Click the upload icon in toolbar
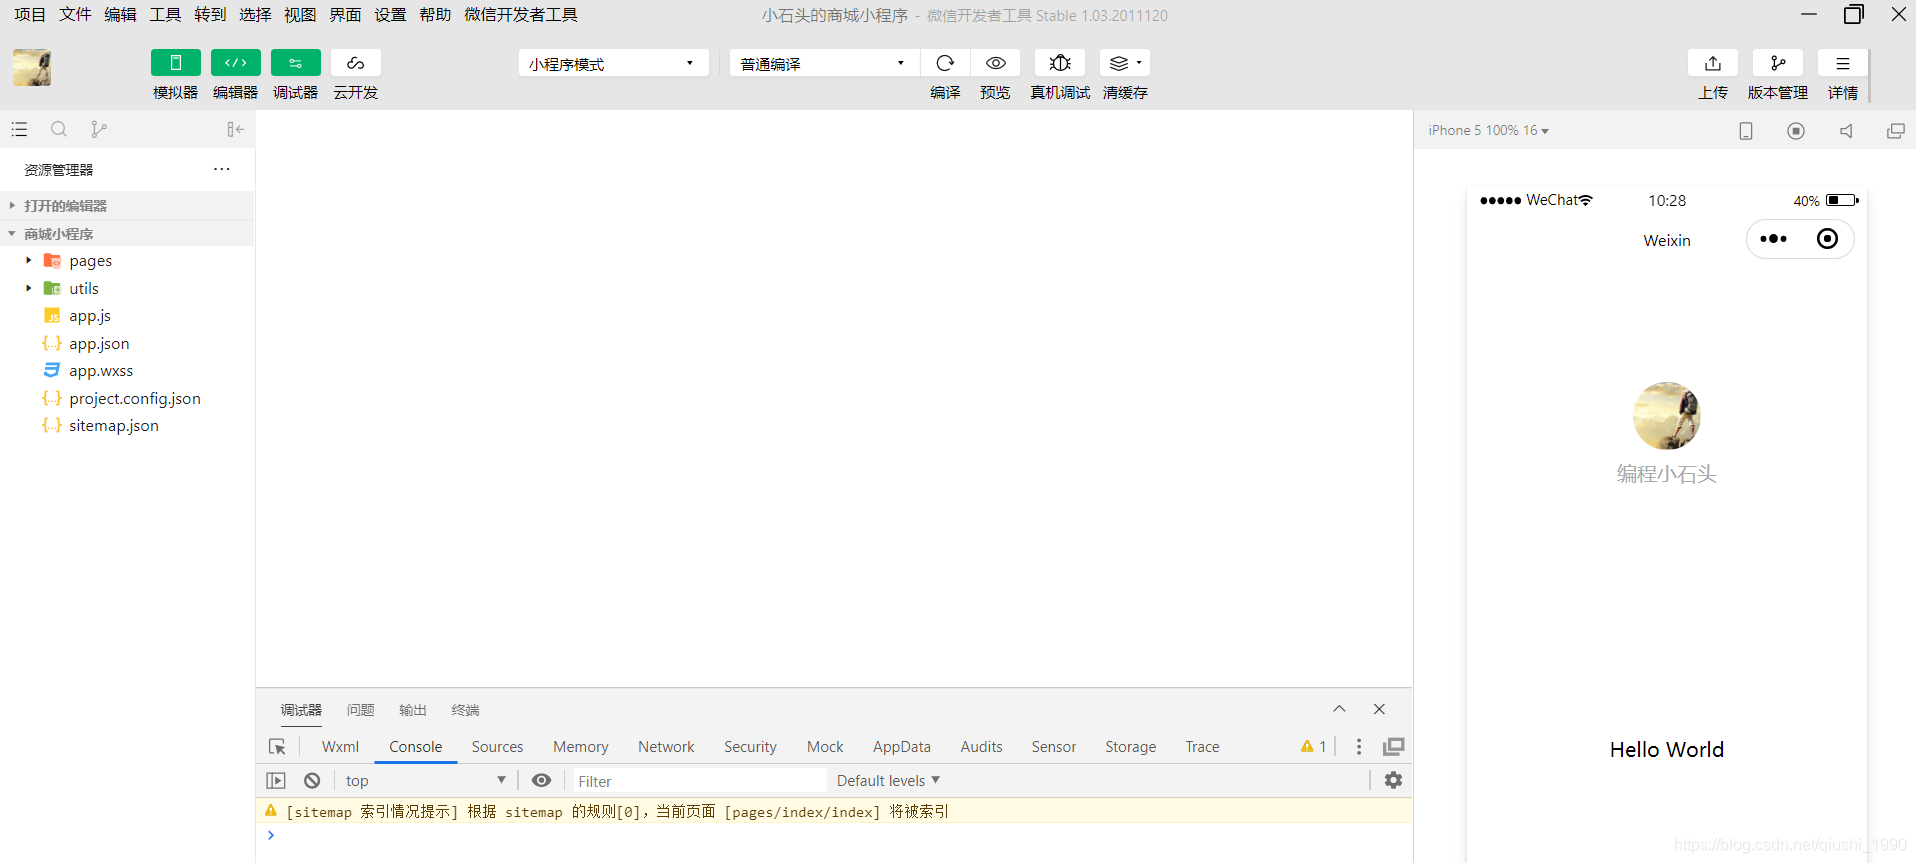 (1712, 63)
